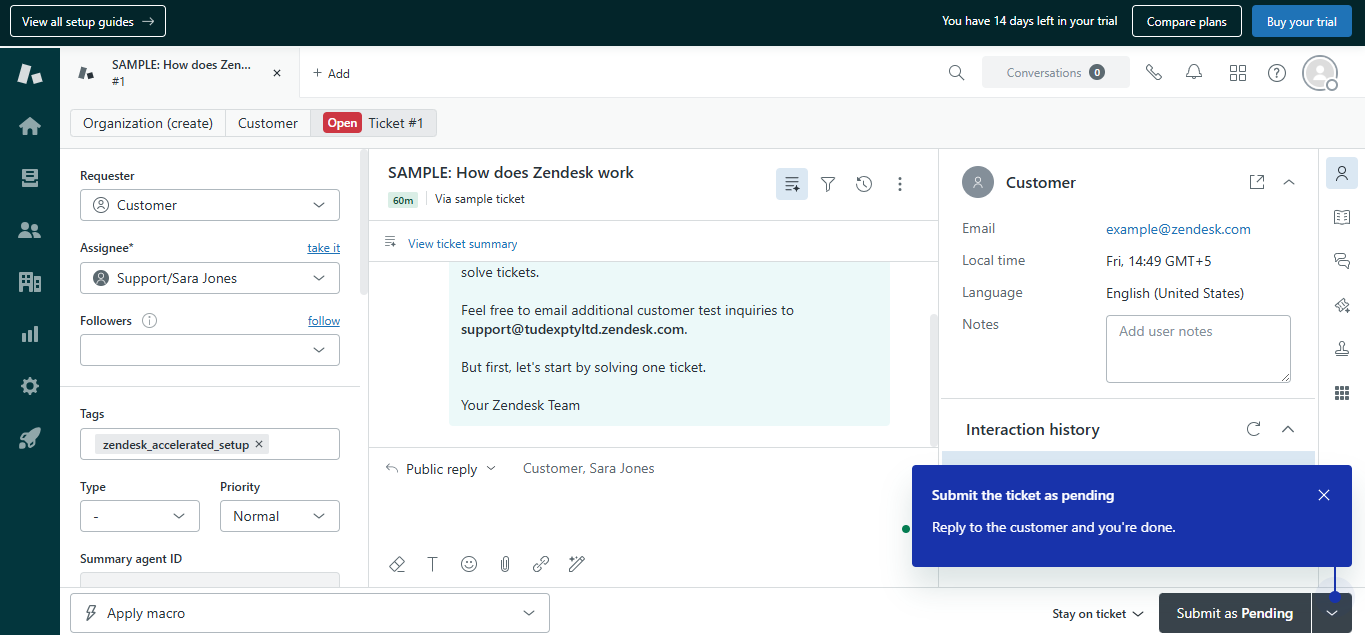Open Admin gear icon in sidebar
The width and height of the screenshot is (1365, 635).
tap(30, 386)
